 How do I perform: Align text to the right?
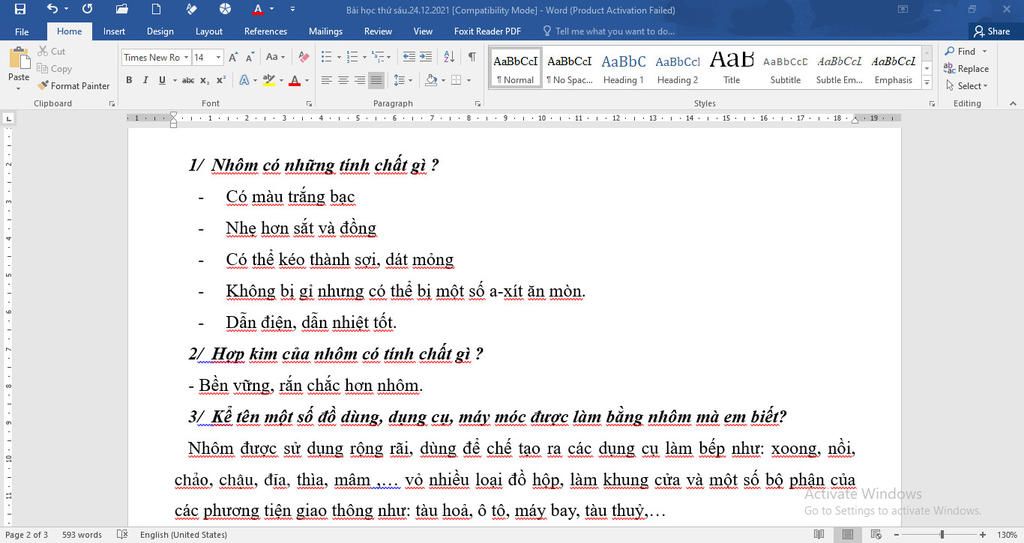tap(359, 80)
